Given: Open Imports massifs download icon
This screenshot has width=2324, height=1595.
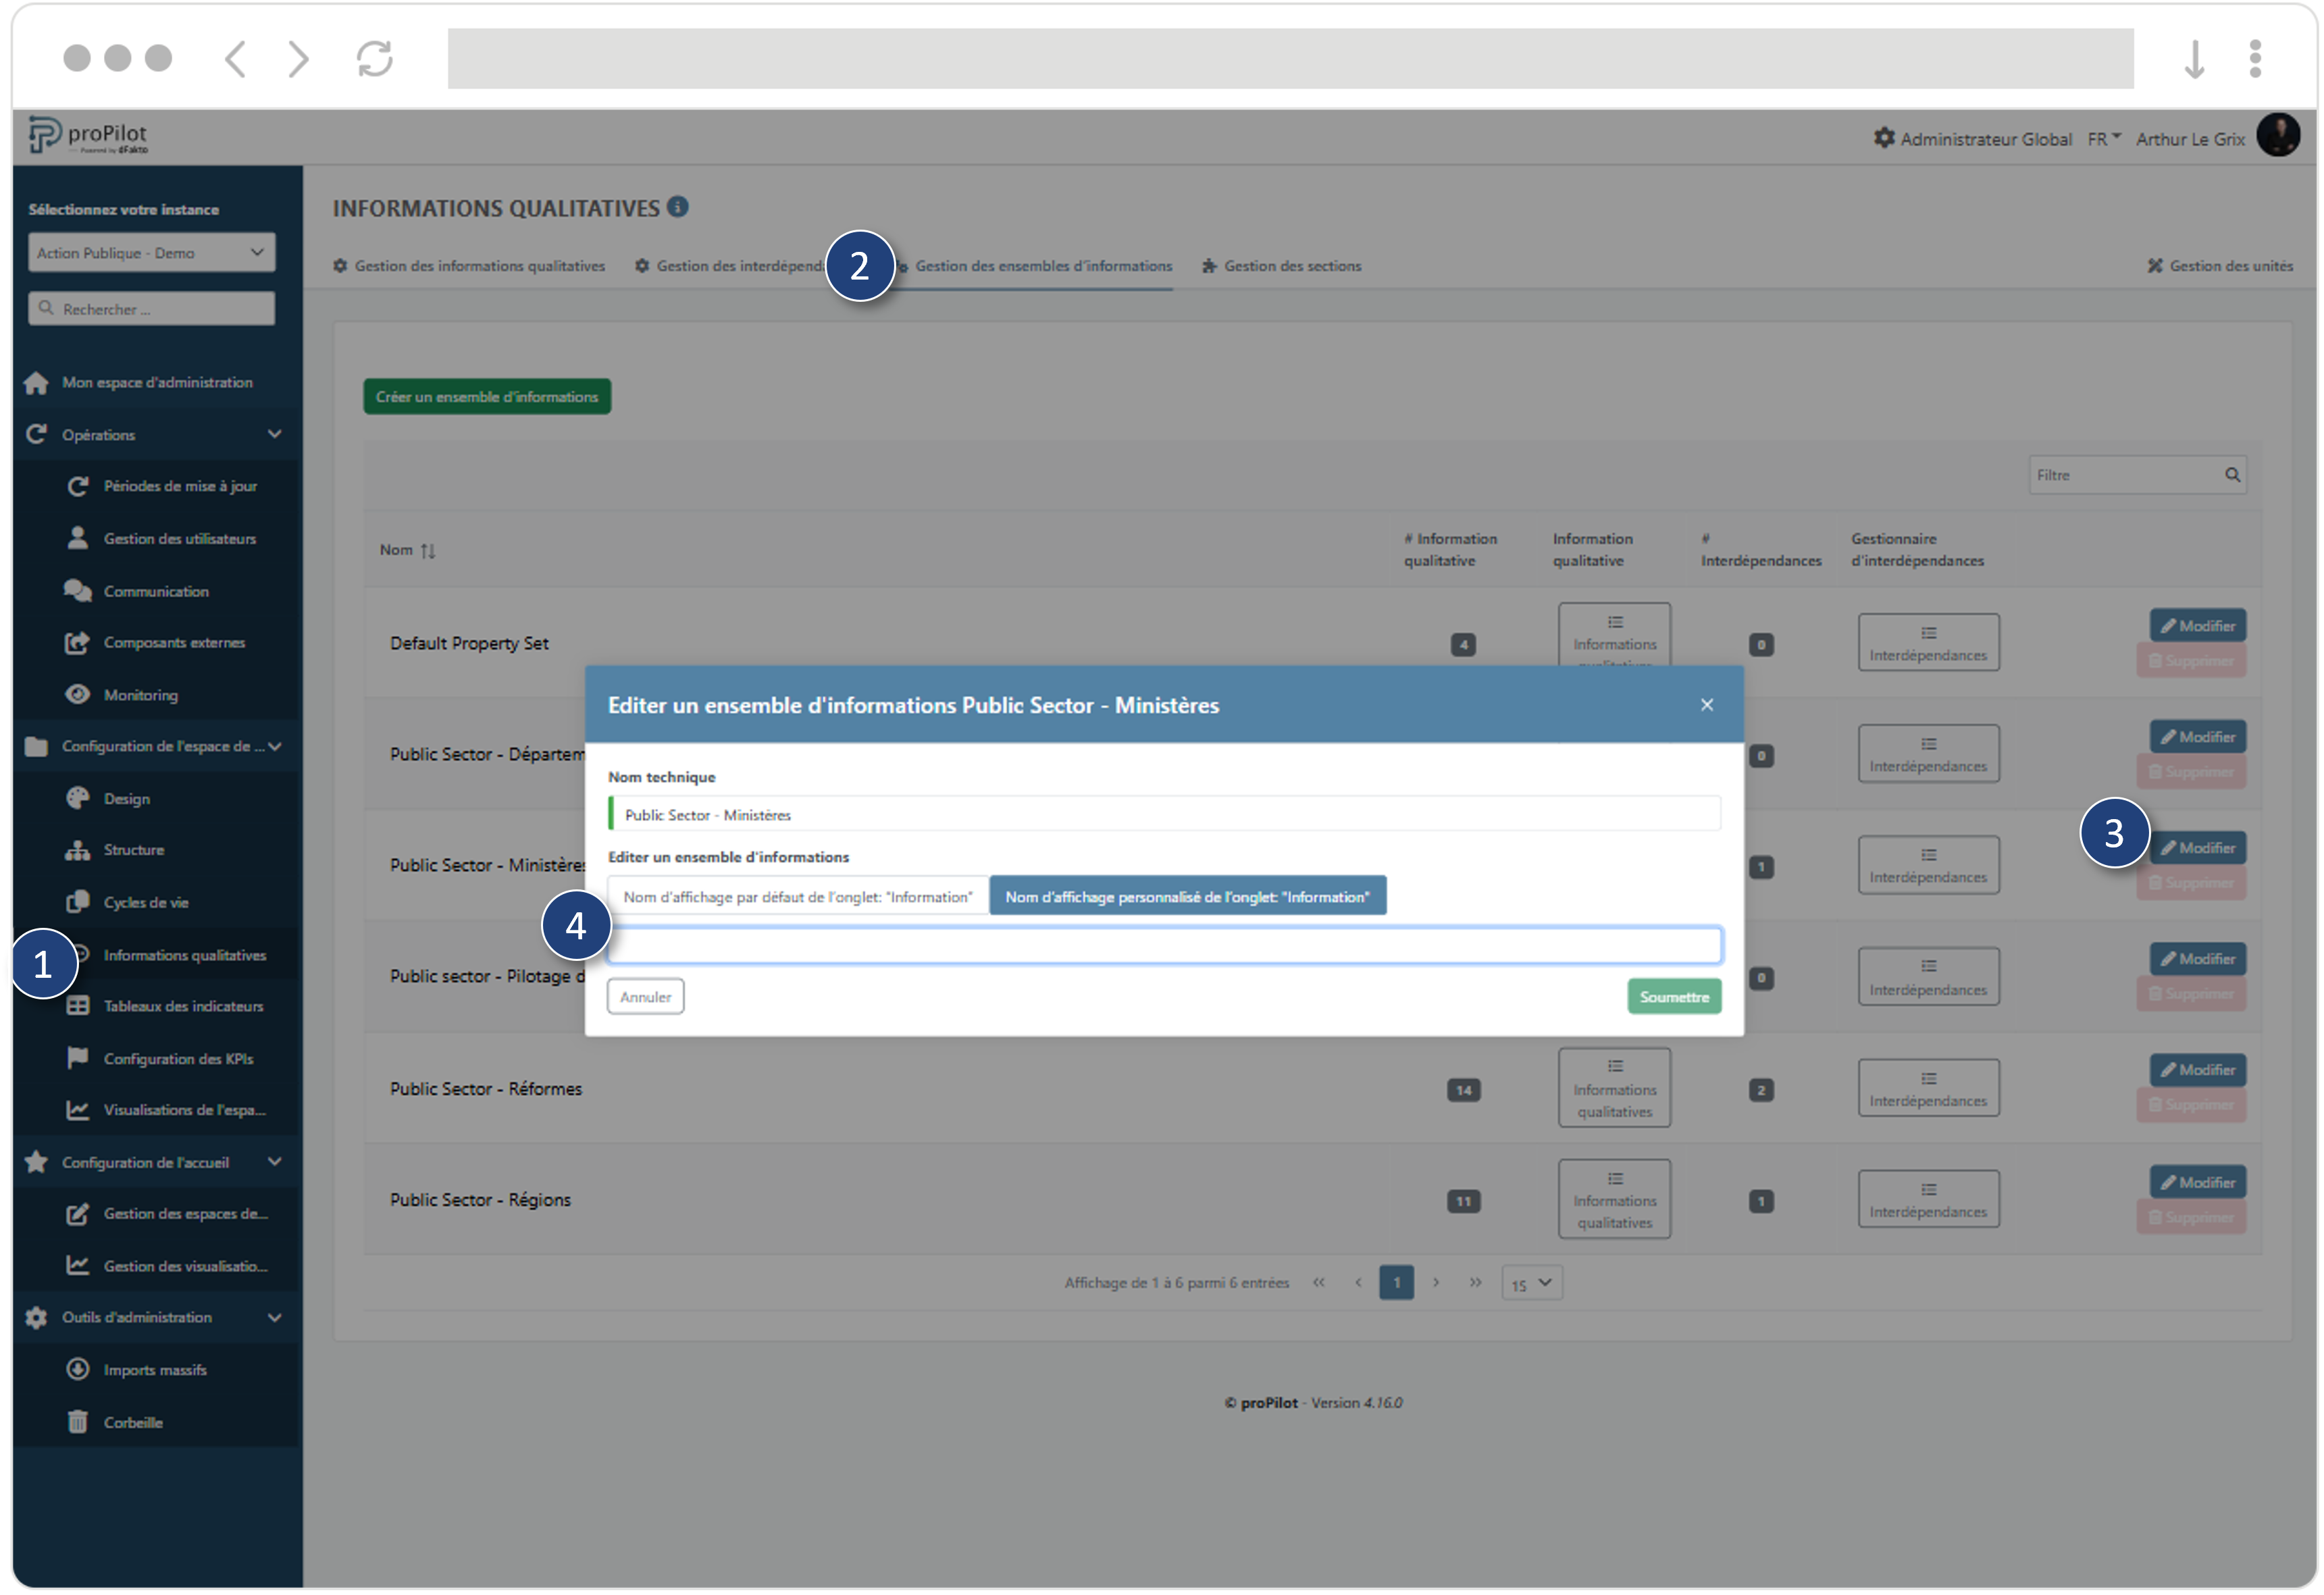Looking at the screenshot, I should (x=77, y=1369).
